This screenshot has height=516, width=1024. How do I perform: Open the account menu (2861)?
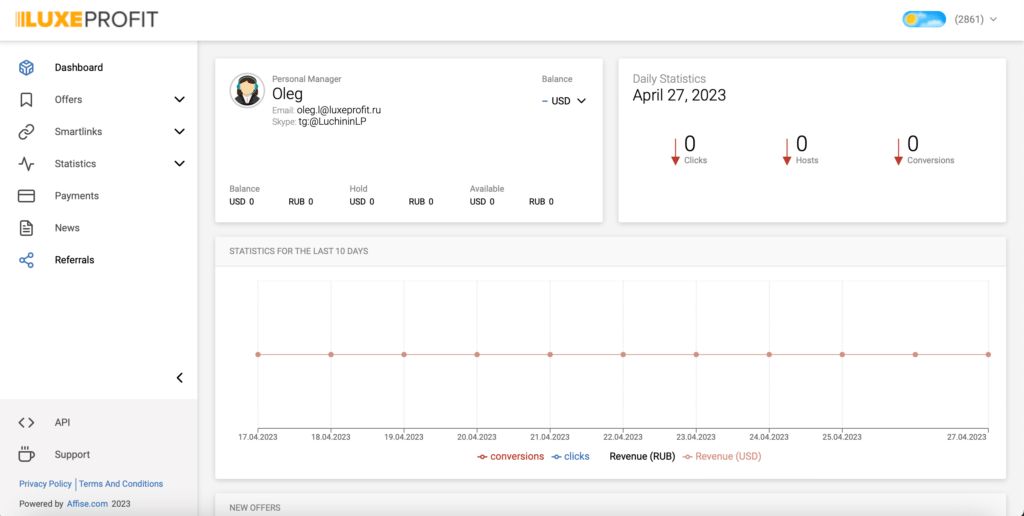pyautogui.click(x=975, y=19)
